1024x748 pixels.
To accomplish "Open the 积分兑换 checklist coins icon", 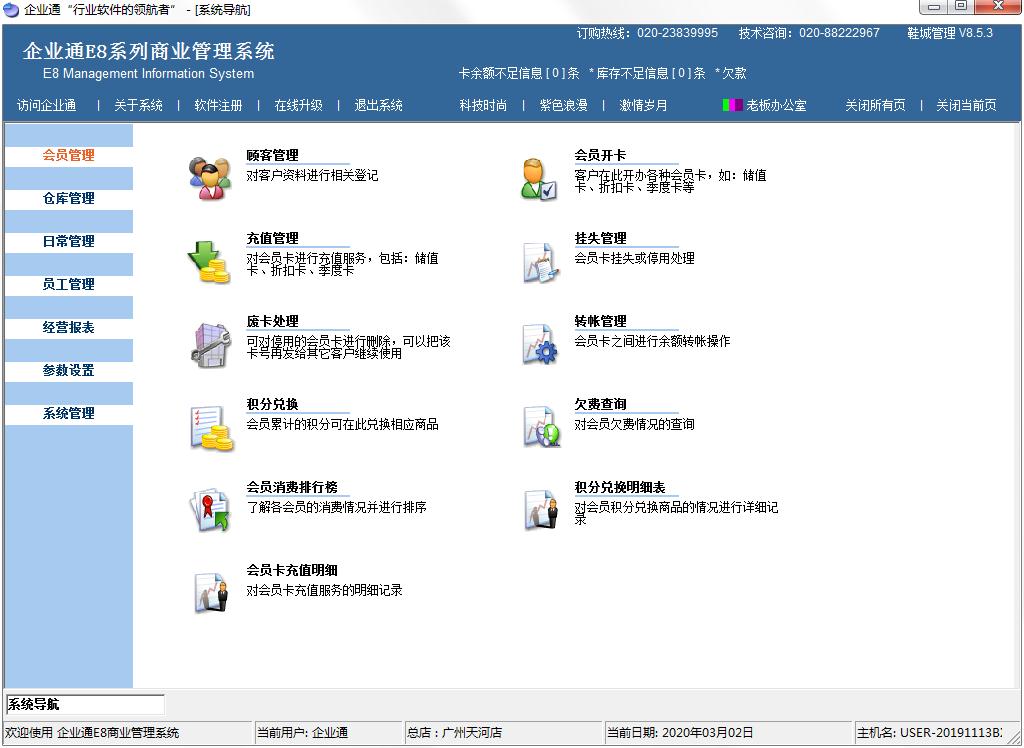I will pos(211,428).
